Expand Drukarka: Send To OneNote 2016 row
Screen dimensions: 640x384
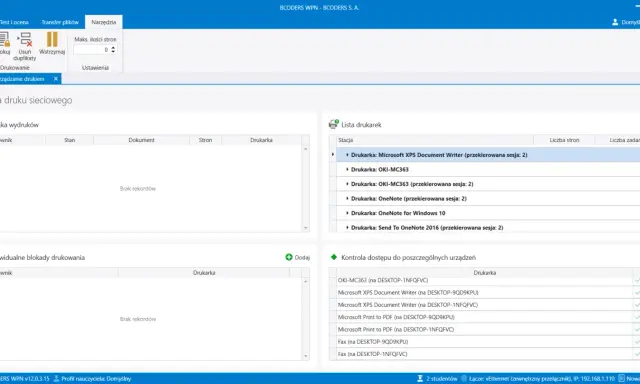pyautogui.click(x=347, y=228)
